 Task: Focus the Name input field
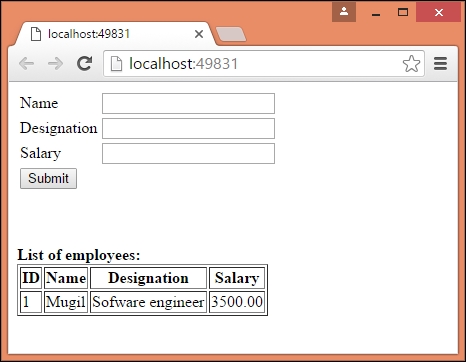[x=188, y=103]
